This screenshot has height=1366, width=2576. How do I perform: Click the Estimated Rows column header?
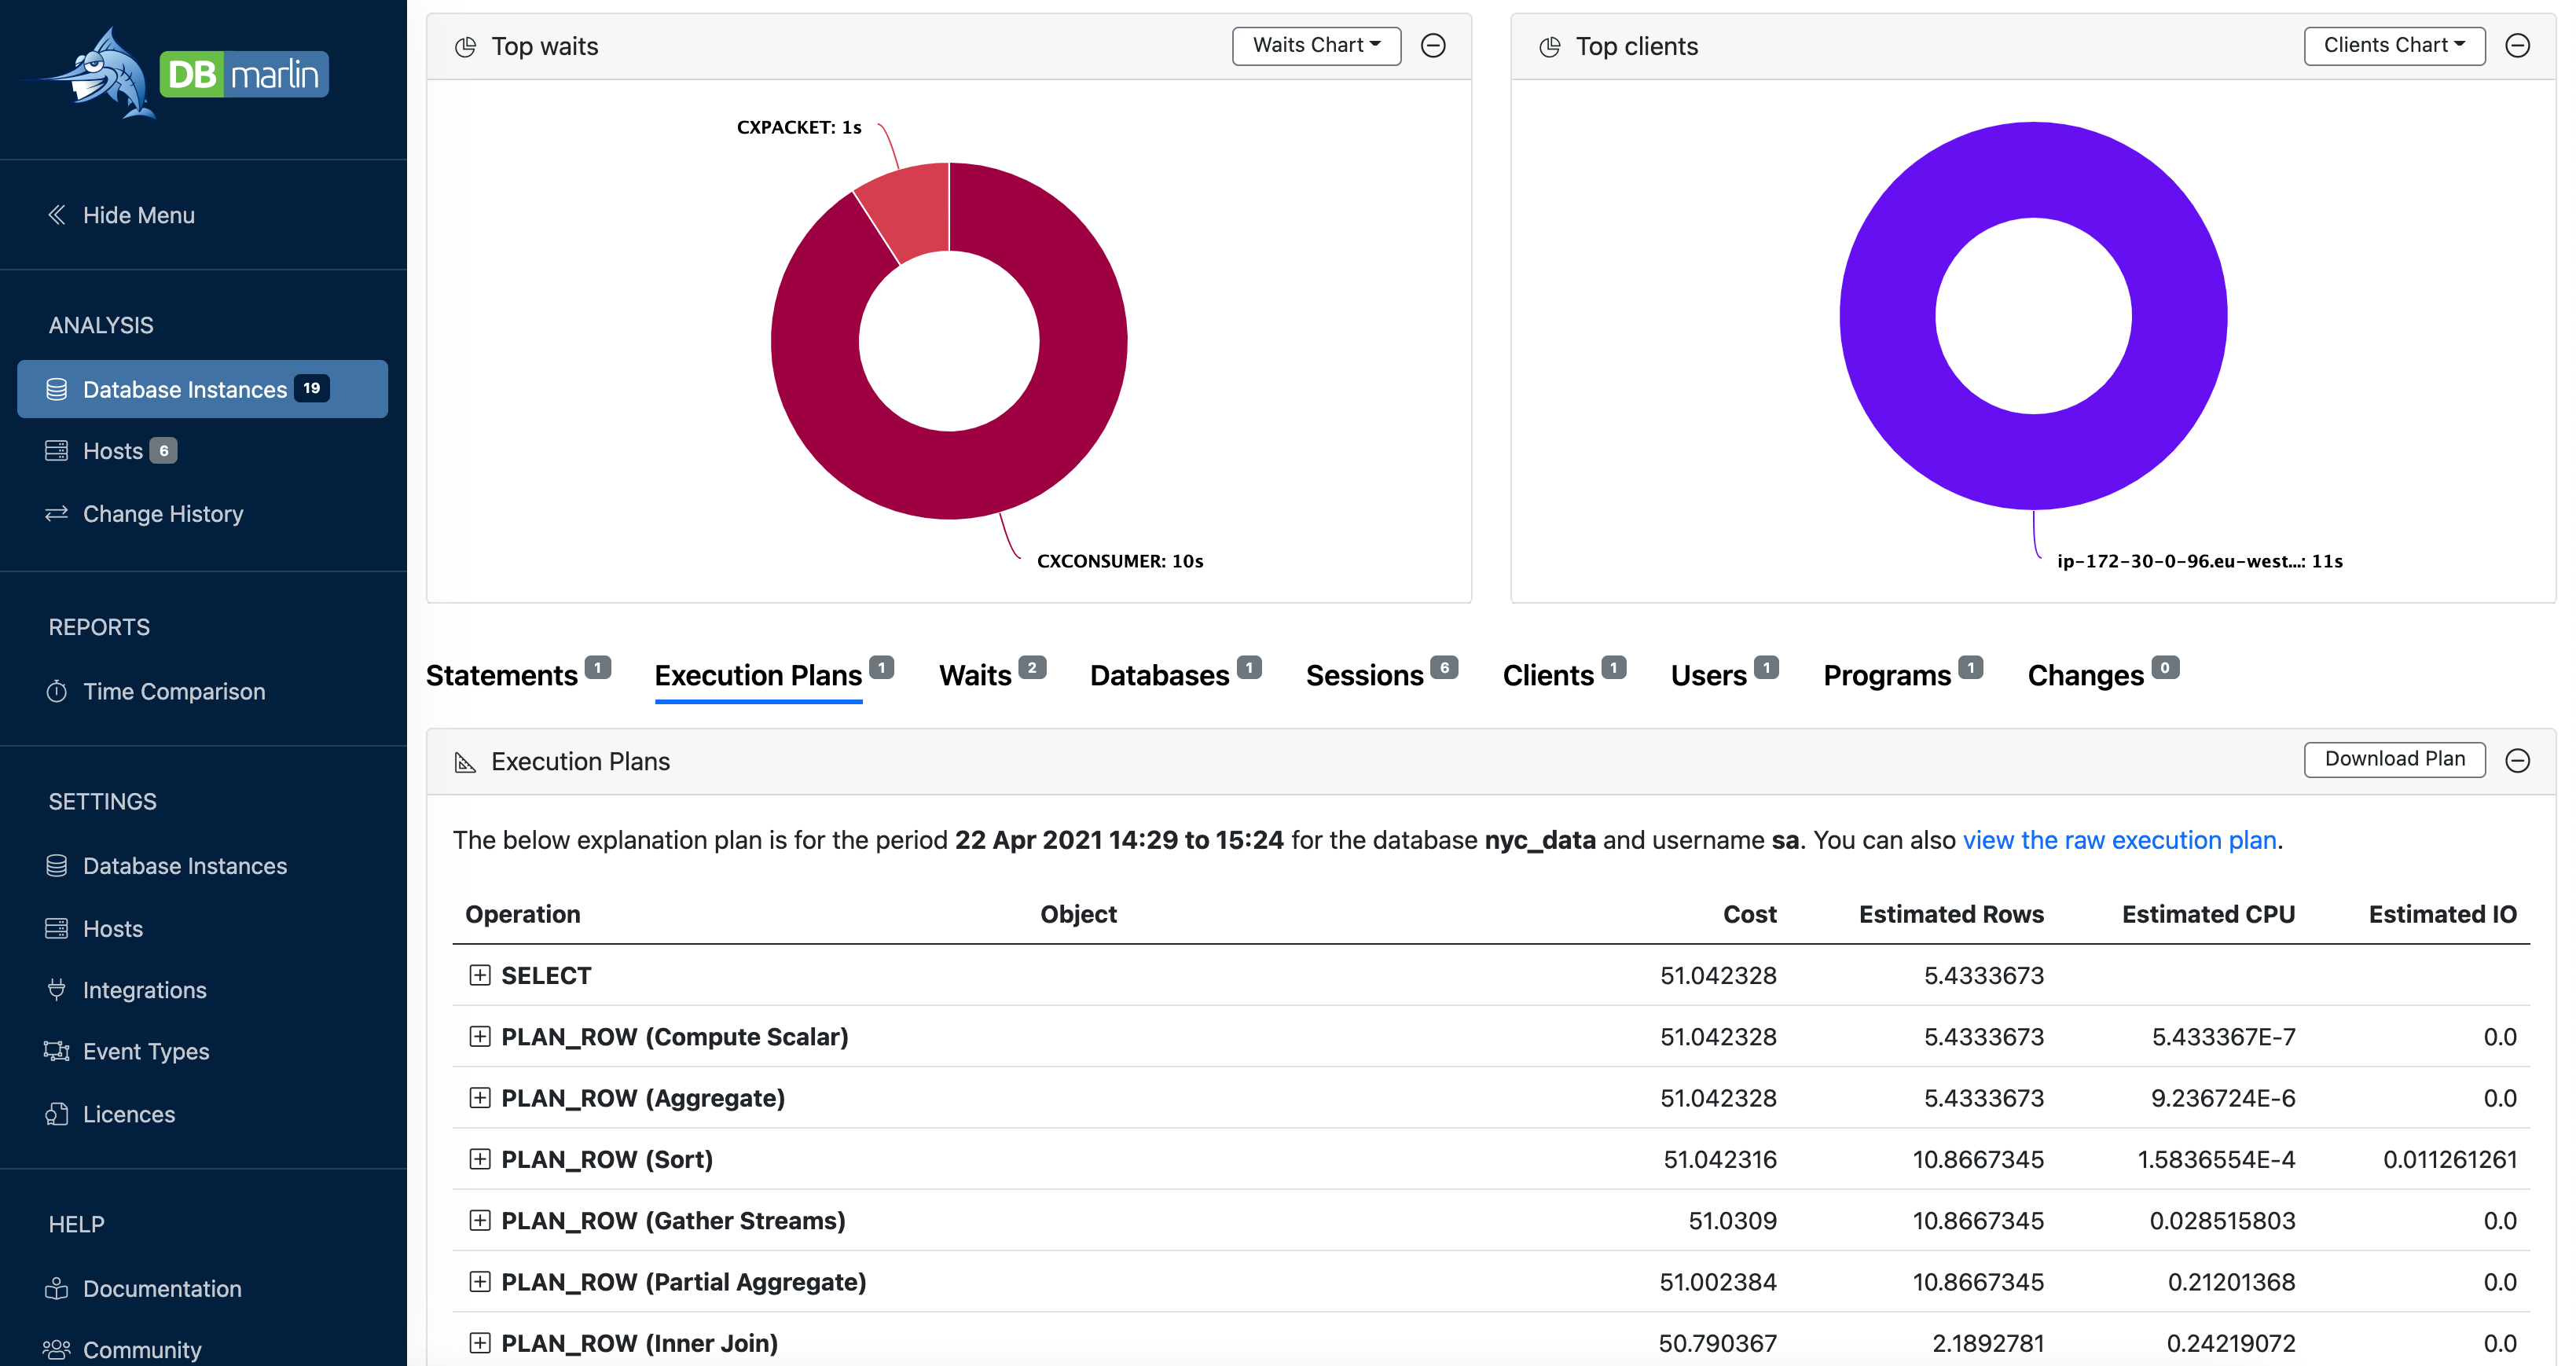[x=1951, y=914]
